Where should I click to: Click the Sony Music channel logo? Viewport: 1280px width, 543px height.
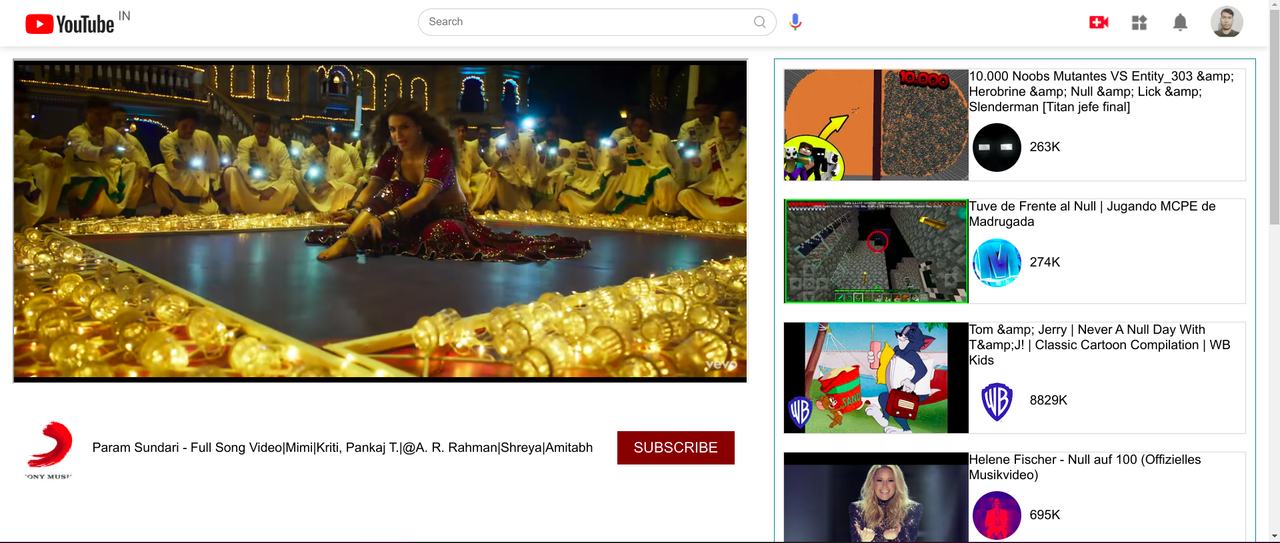(48, 450)
